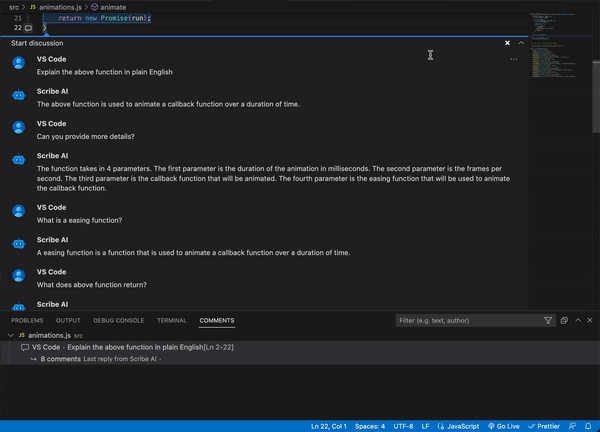Collapse the animations.js comments tree node
This screenshot has width=600, height=432.
[x=11, y=336]
